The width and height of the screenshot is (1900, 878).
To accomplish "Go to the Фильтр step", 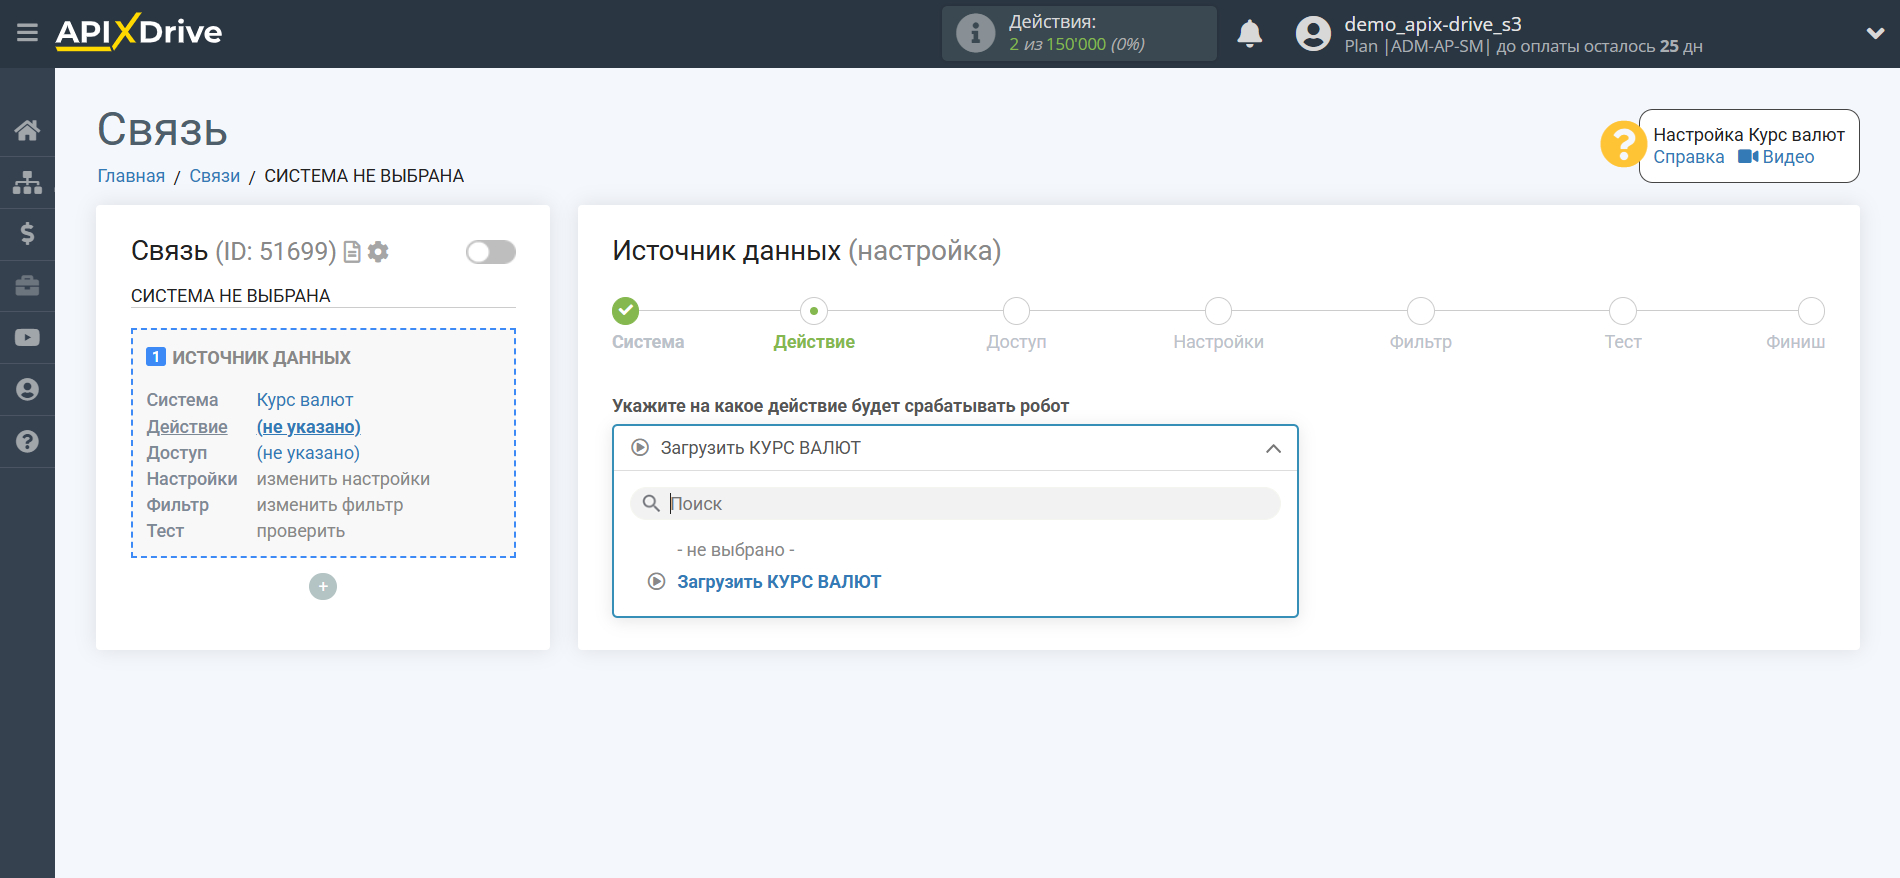I will 1420,342.
